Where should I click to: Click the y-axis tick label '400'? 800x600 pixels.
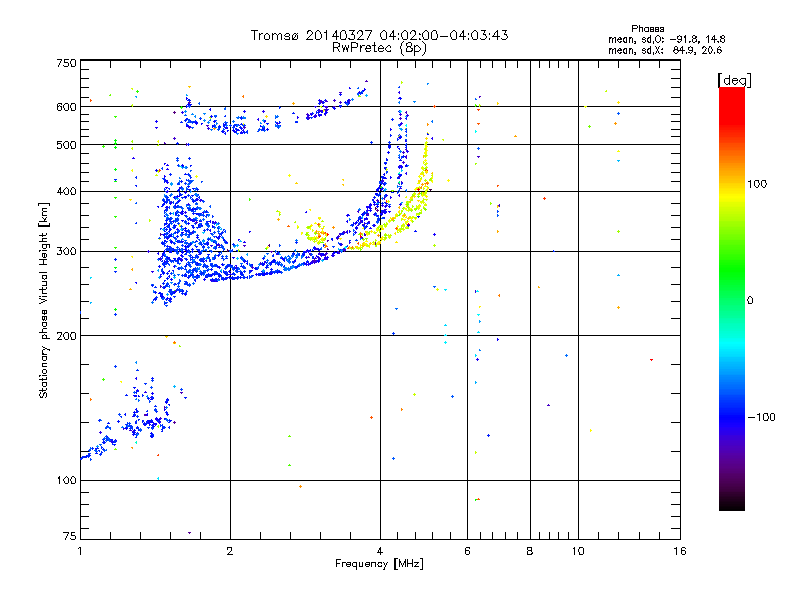66,191
